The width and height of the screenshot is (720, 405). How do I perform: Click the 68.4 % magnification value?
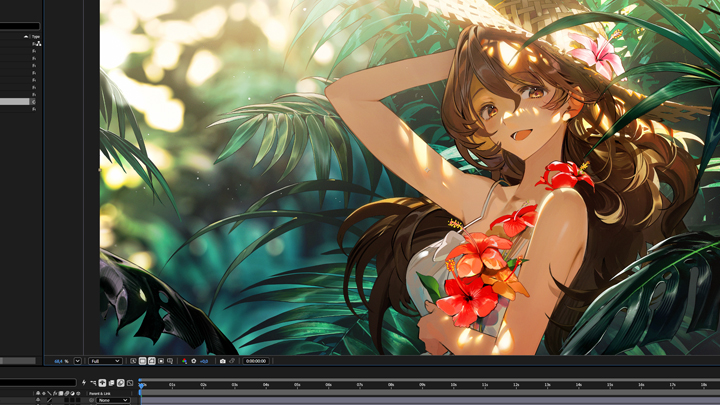coord(61,361)
